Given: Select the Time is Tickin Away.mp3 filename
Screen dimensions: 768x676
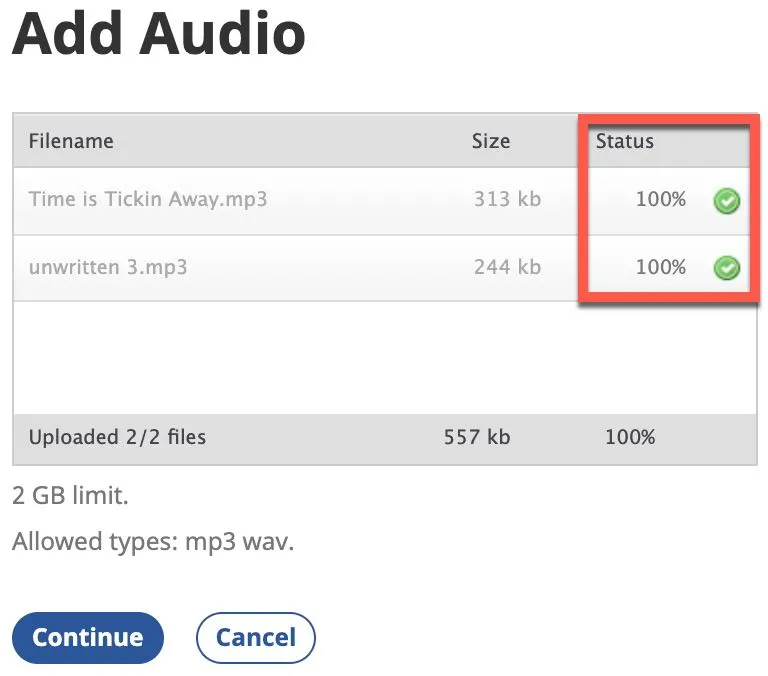Looking at the screenshot, I should click(x=148, y=199).
